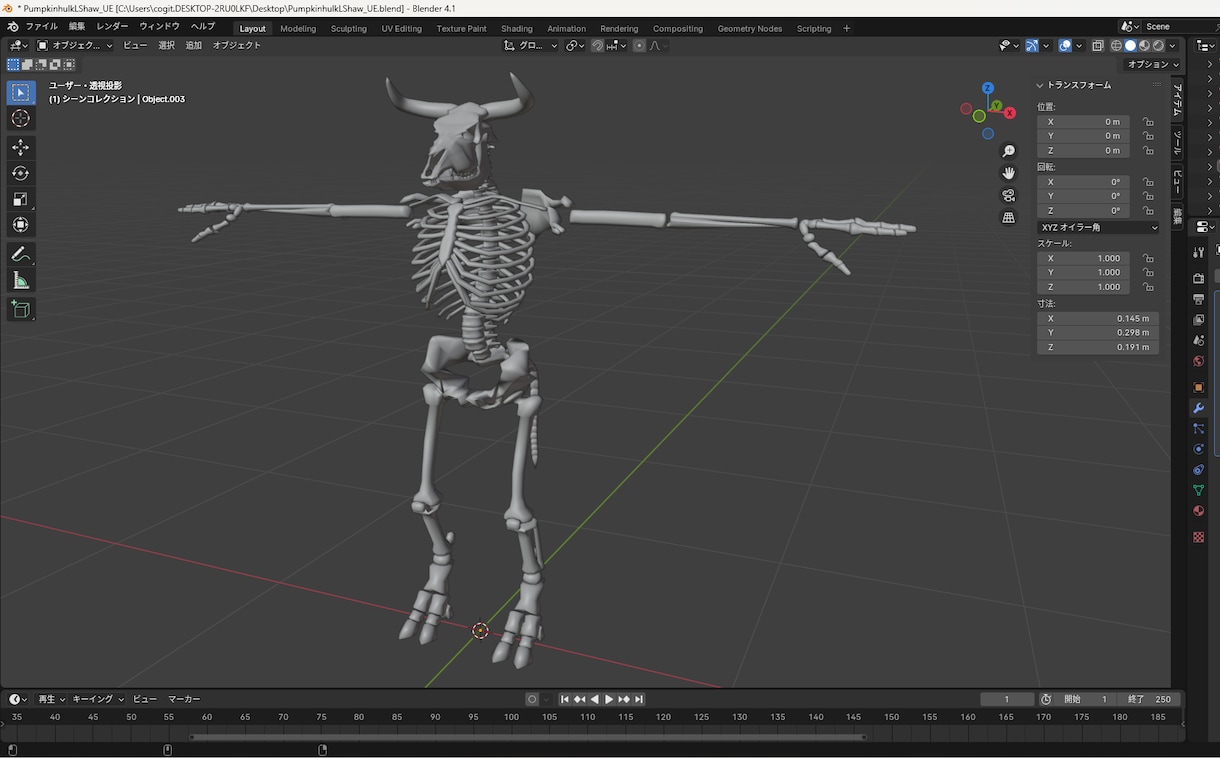Toggle the camera view icon
Viewport: 1220px width, 758px height.
coord(1008,195)
